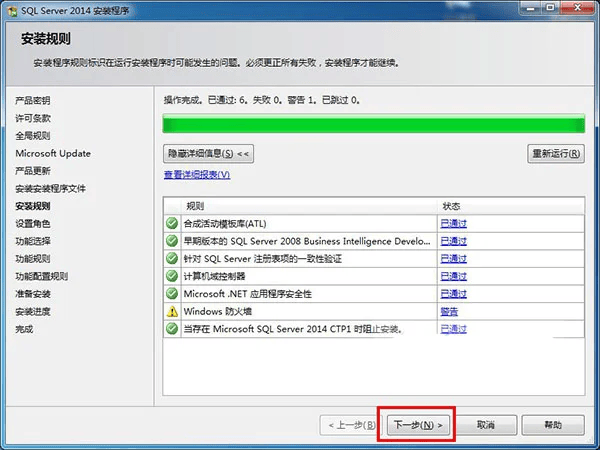Click rule text 合成活动模板库(ATL)
This screenshot has width=600, height=450.
click(x=225, y=223)
